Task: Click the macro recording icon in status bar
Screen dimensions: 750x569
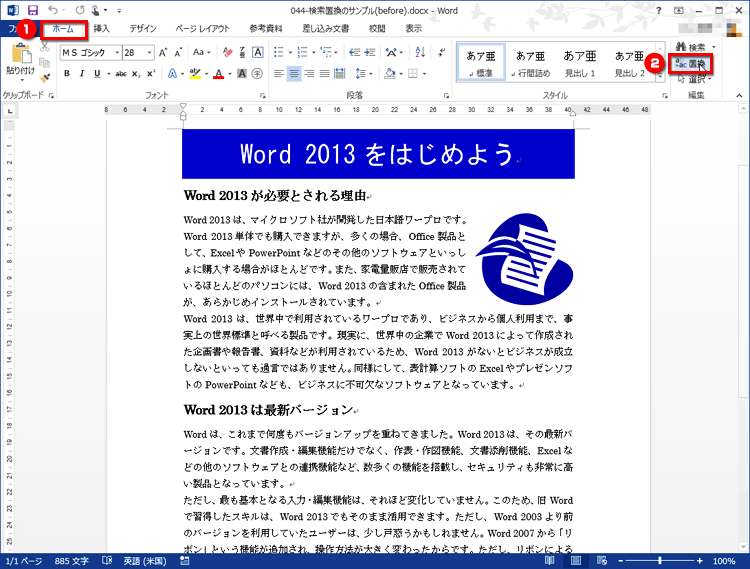Action: point(185,560)
